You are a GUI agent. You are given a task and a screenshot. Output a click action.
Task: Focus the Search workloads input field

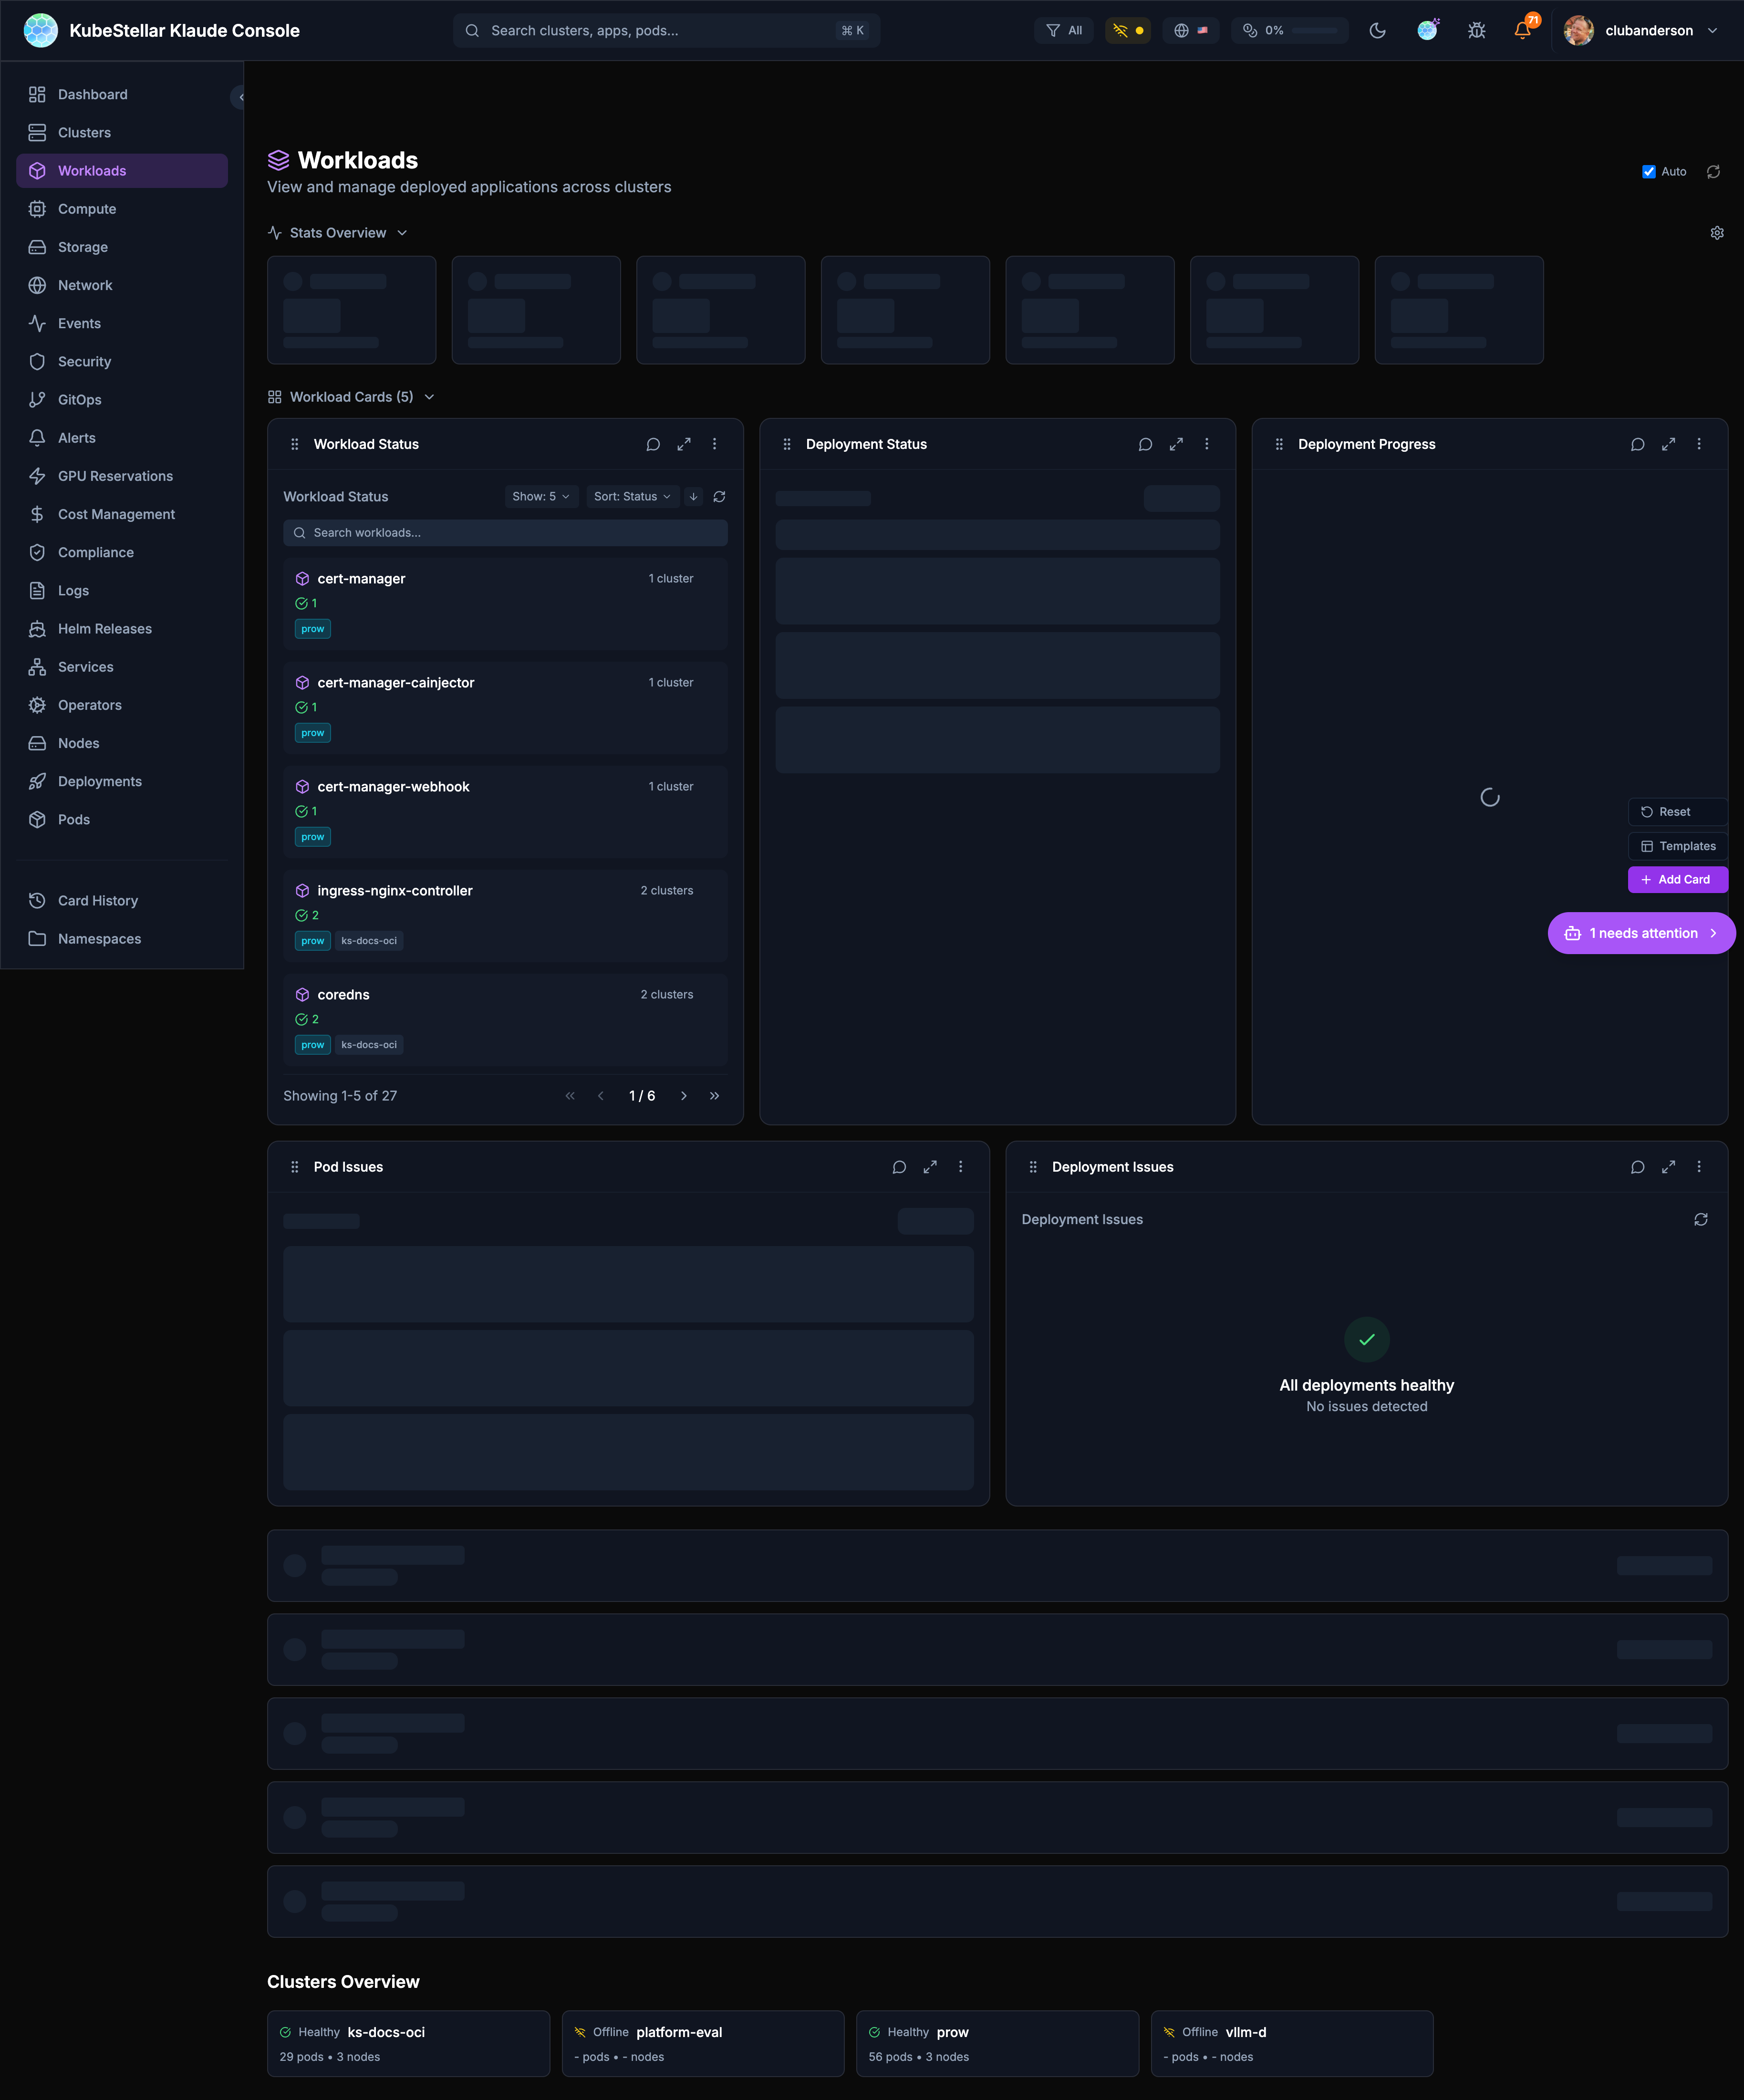tap(506, 533)
